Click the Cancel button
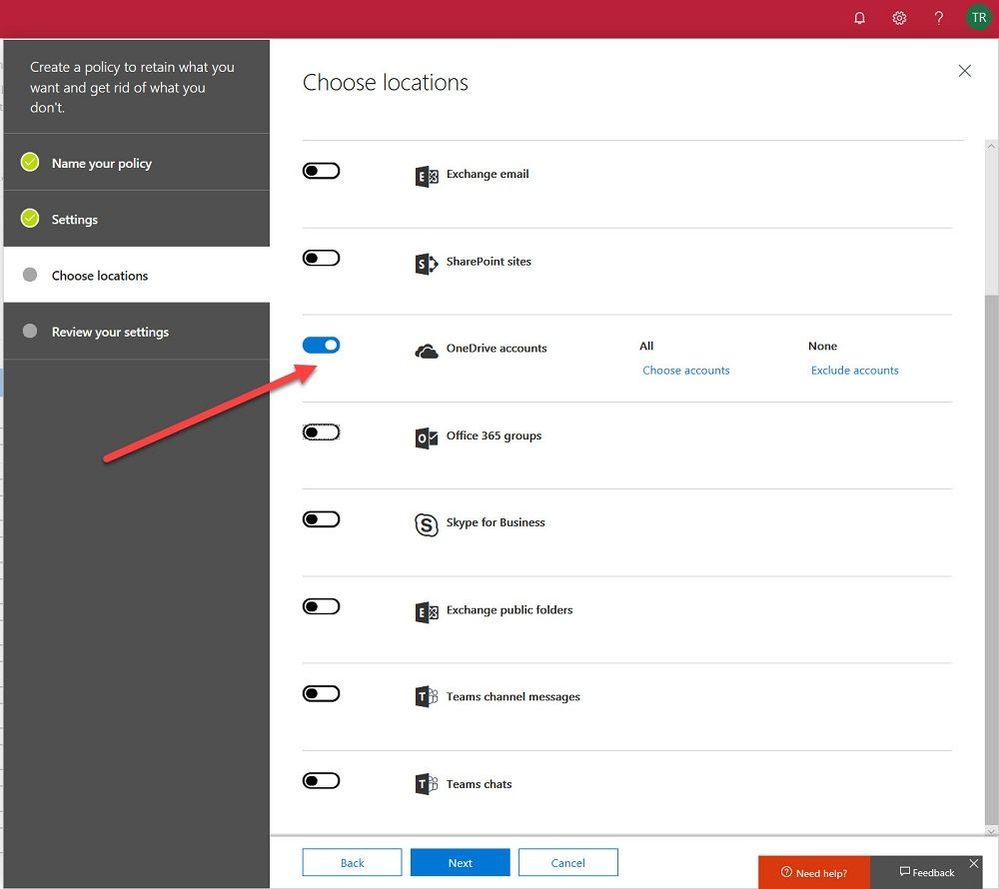Viewport: 999px width, 889px height. point(568,862)
